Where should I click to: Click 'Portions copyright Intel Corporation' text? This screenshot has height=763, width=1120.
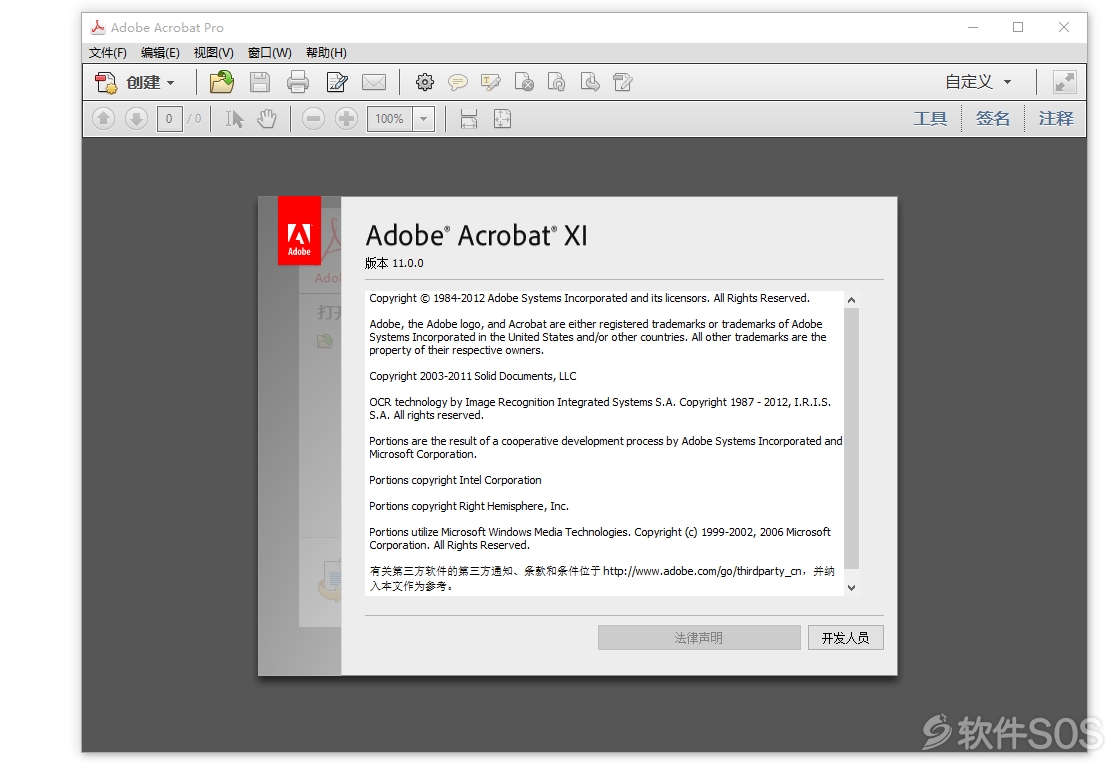click(x=455, y=480)
